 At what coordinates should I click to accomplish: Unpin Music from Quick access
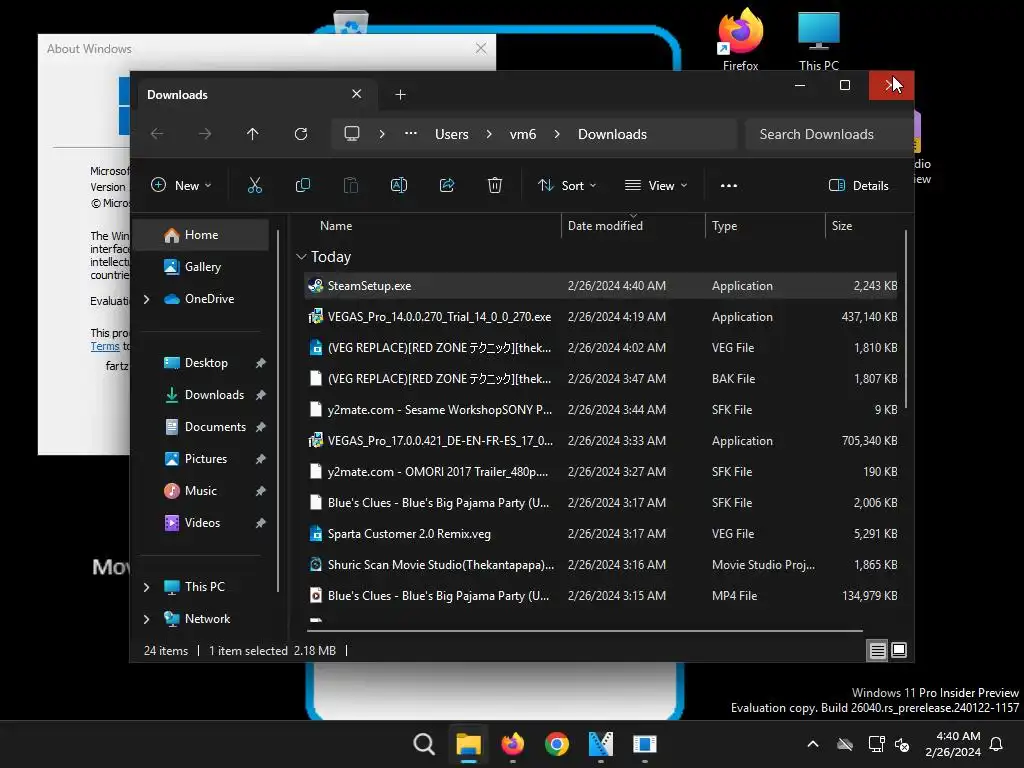(x=261, y=491)
